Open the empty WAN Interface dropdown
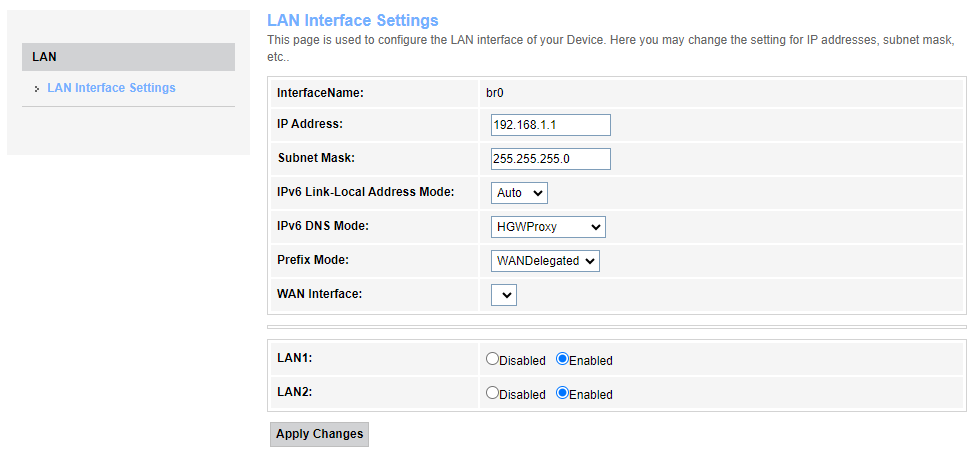Viewport: 977px width, 457px height. (504, 295)
